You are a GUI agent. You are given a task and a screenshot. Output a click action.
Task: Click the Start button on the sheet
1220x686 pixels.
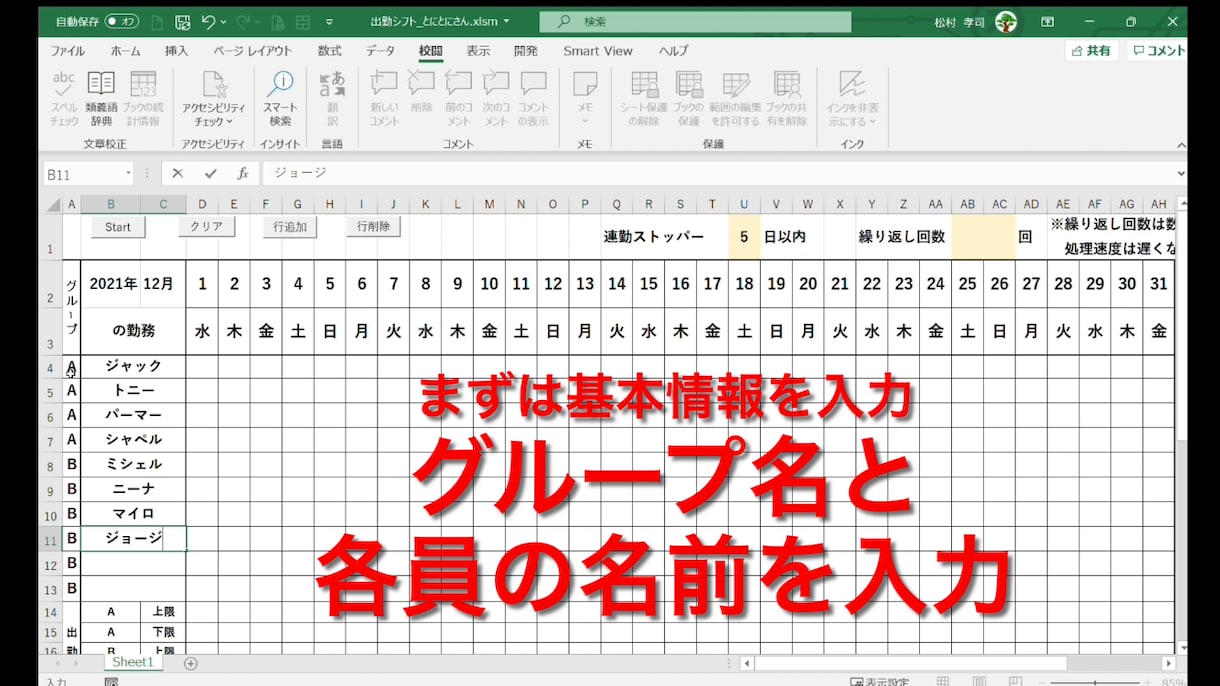[118, 227]
